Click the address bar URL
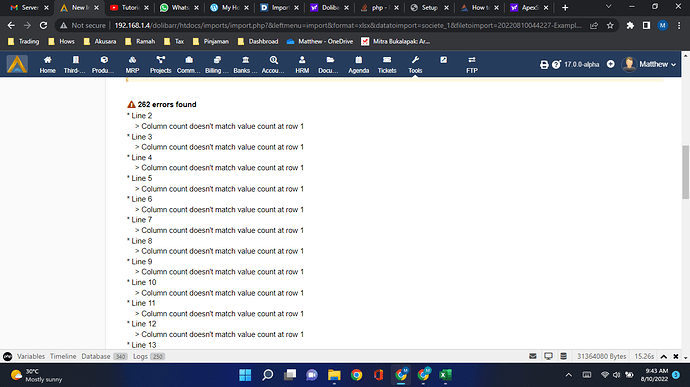 pyautogui.click(x=348, y=26)
